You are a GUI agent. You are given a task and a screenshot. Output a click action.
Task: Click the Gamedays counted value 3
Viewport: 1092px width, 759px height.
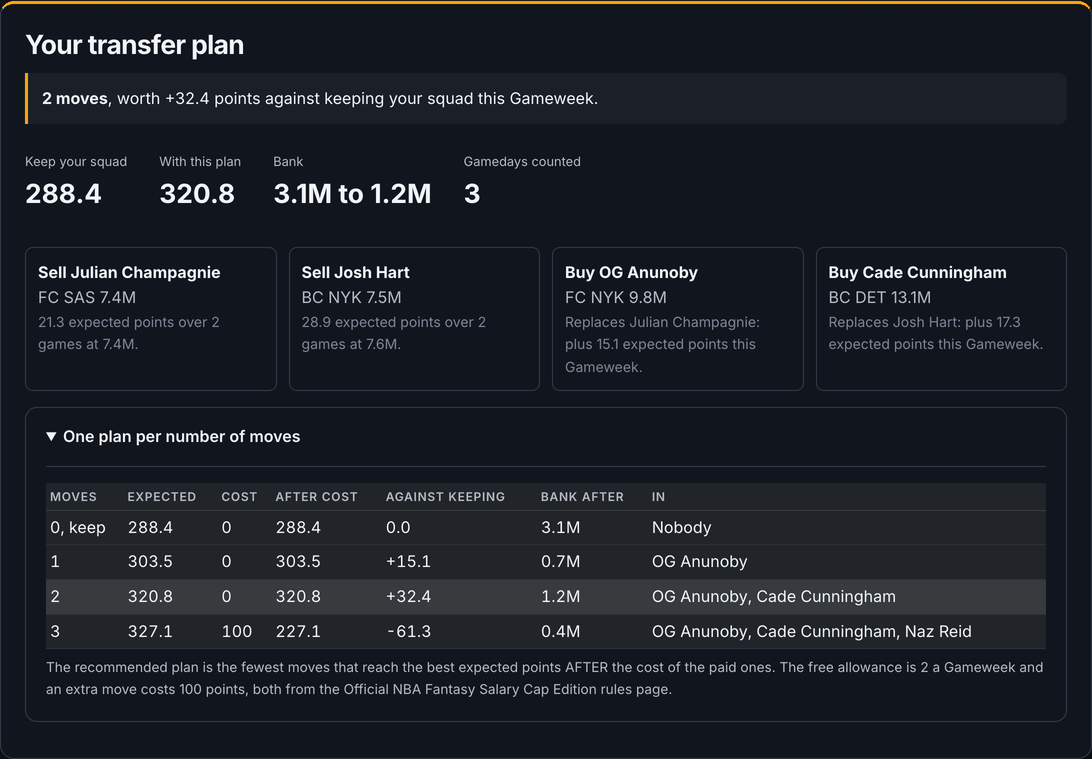click(x=472, y=194)
